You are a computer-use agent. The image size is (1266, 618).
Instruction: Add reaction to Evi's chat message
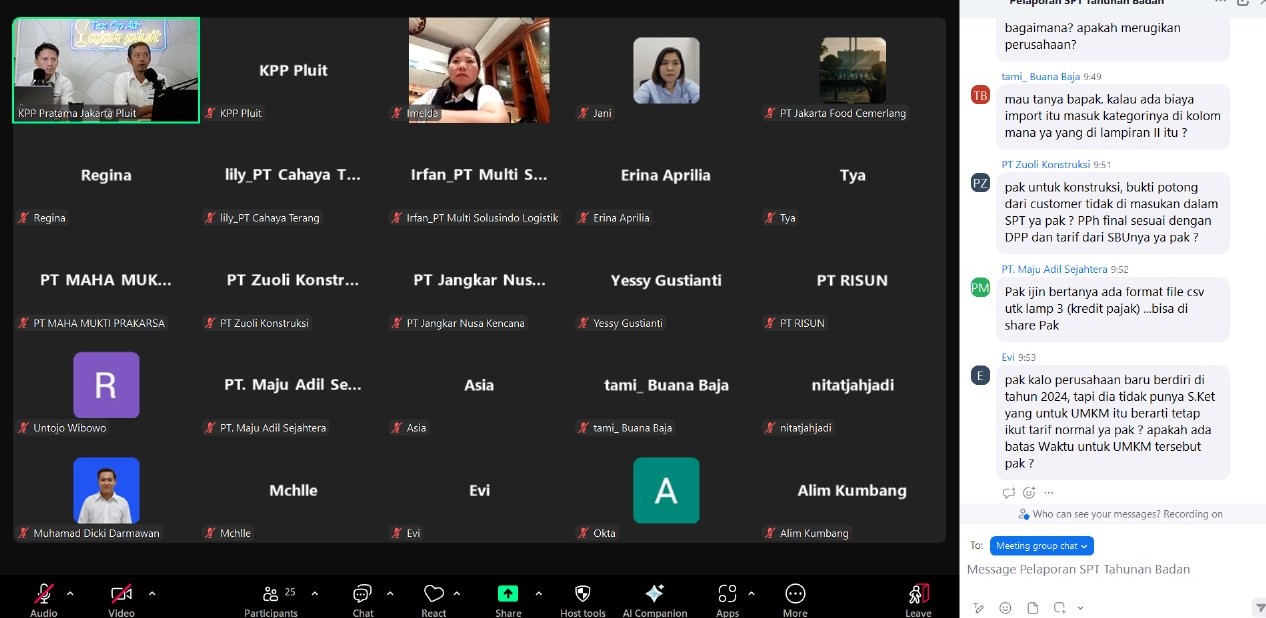[x=1028, y=492]
